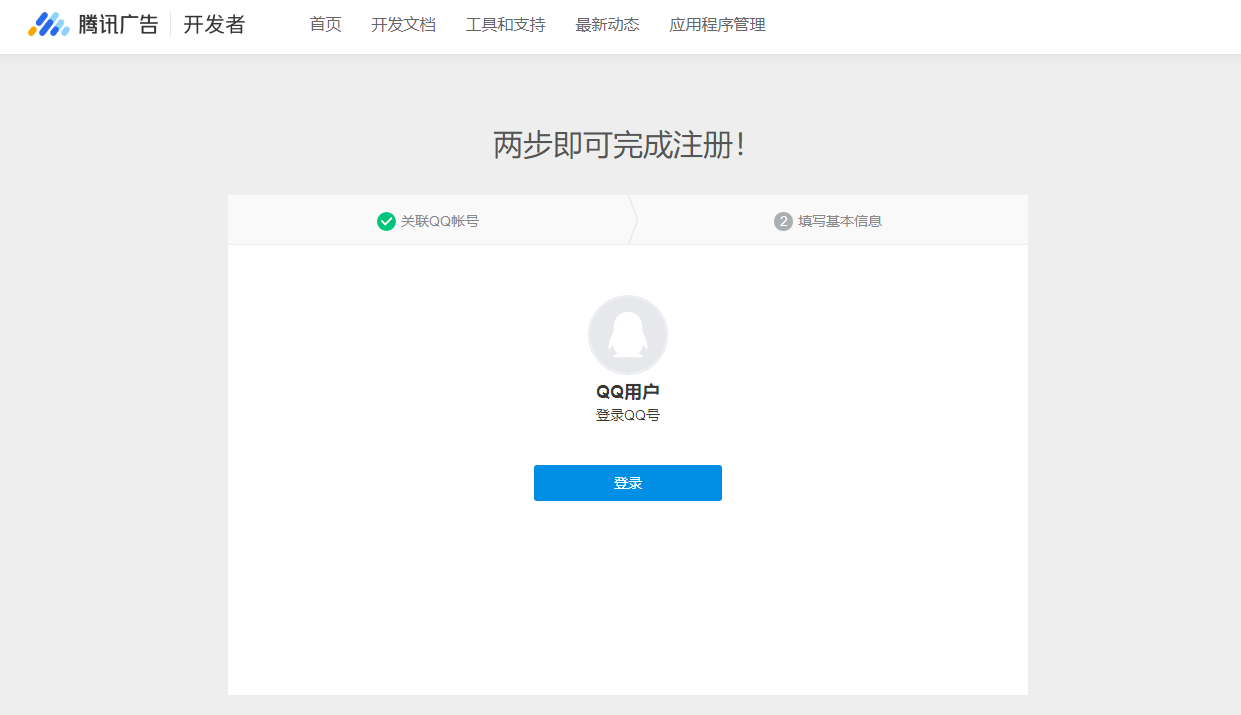Screen dimensions: 1241x715
Task: Click the blue 登录 button
Action: (628, 483)
